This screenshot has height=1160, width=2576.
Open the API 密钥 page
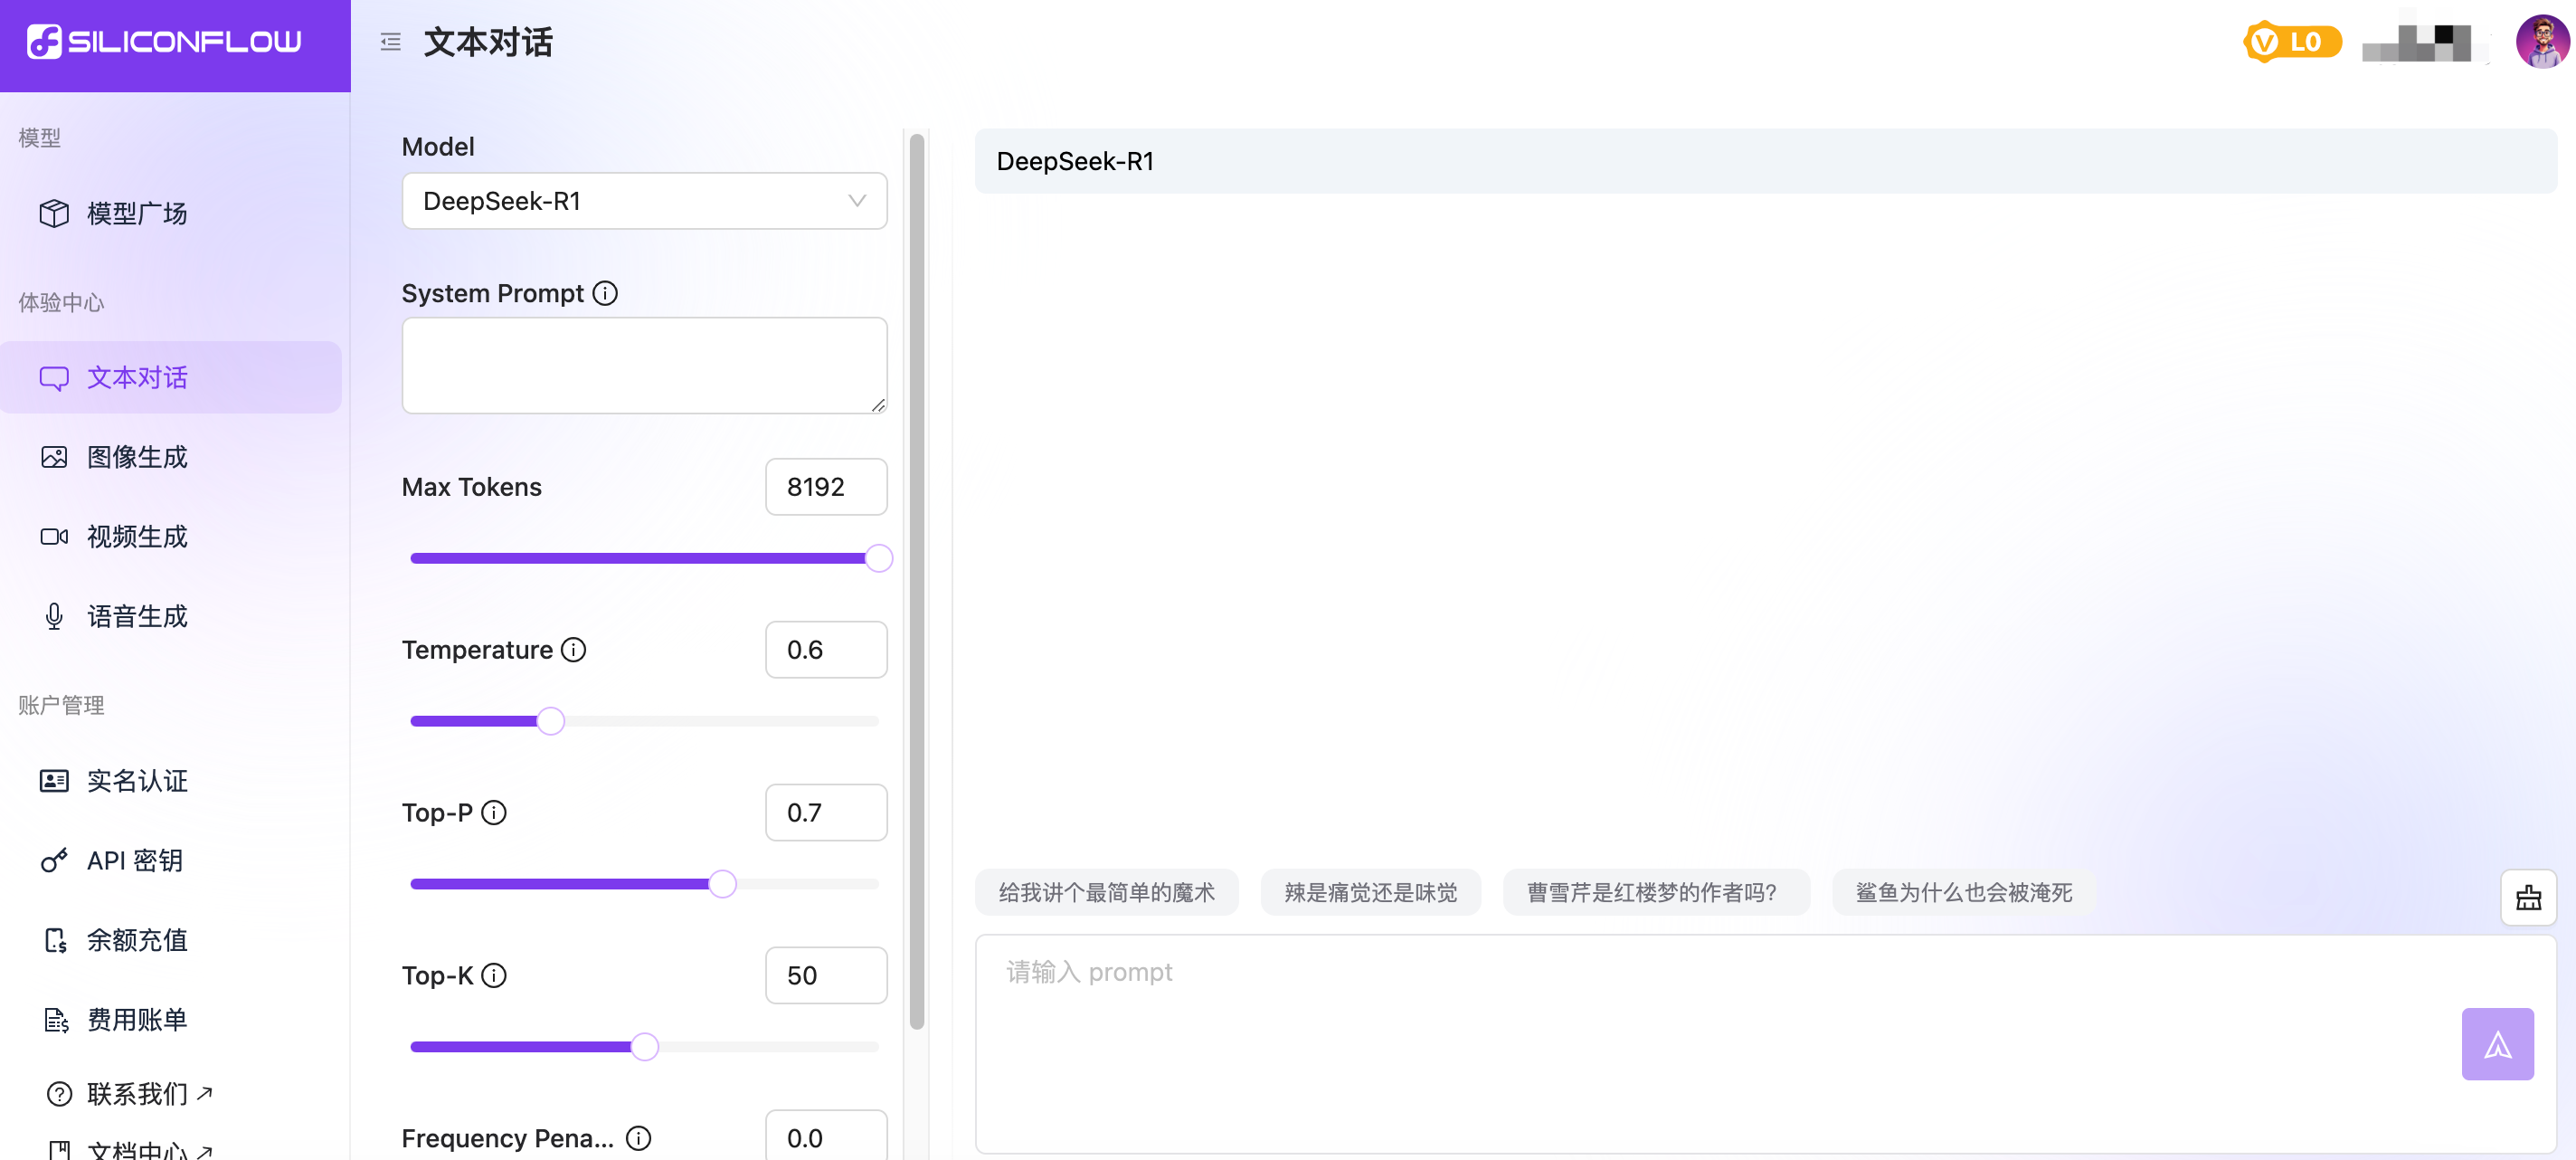pyautogui.click(x=134, y=860)
